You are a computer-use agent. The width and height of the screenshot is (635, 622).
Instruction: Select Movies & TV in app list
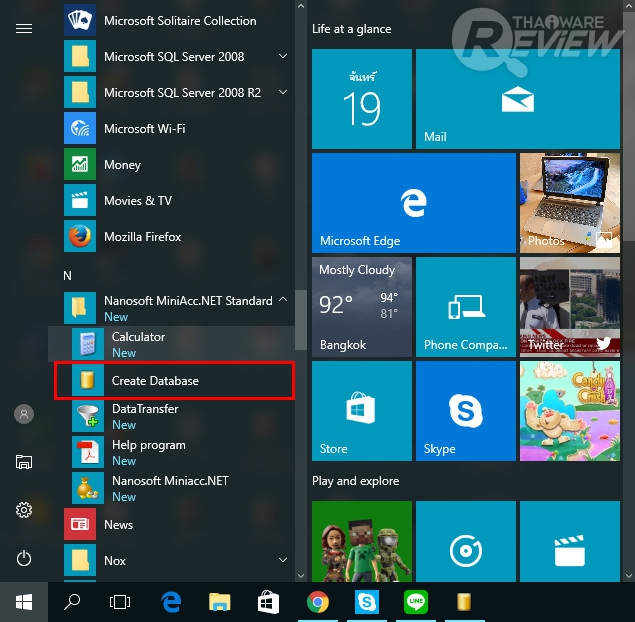pyautogui.click(x=137, y=201)
